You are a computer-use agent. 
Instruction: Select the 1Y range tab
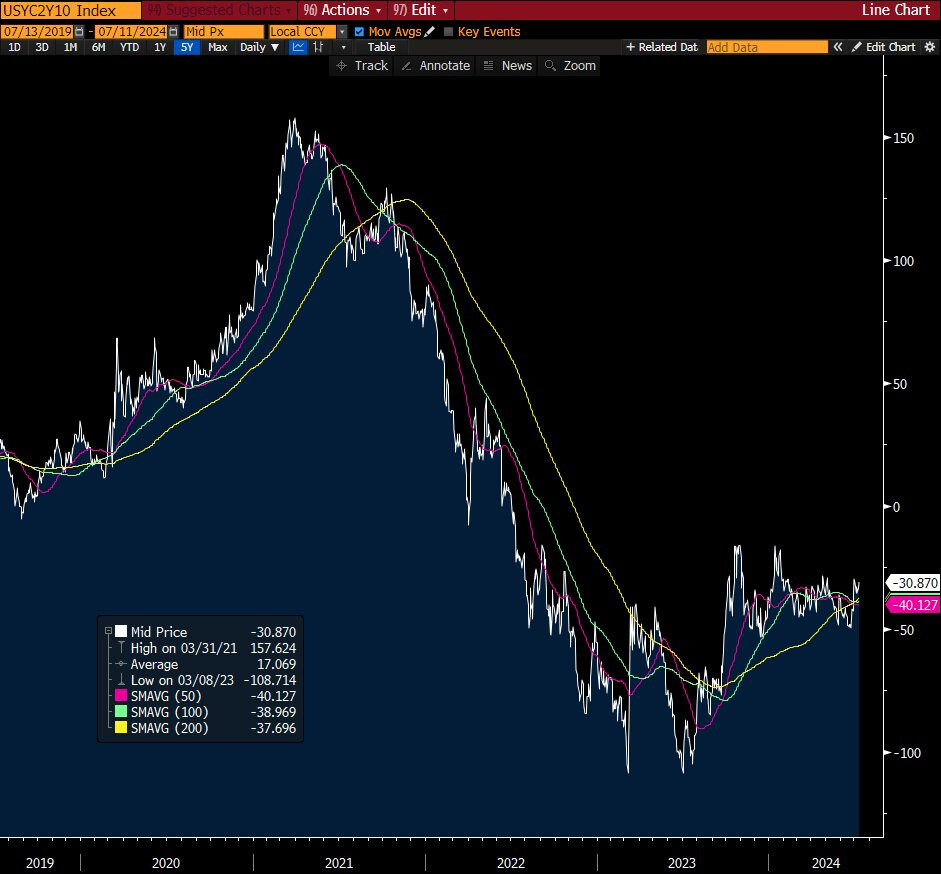pos(160,47)
